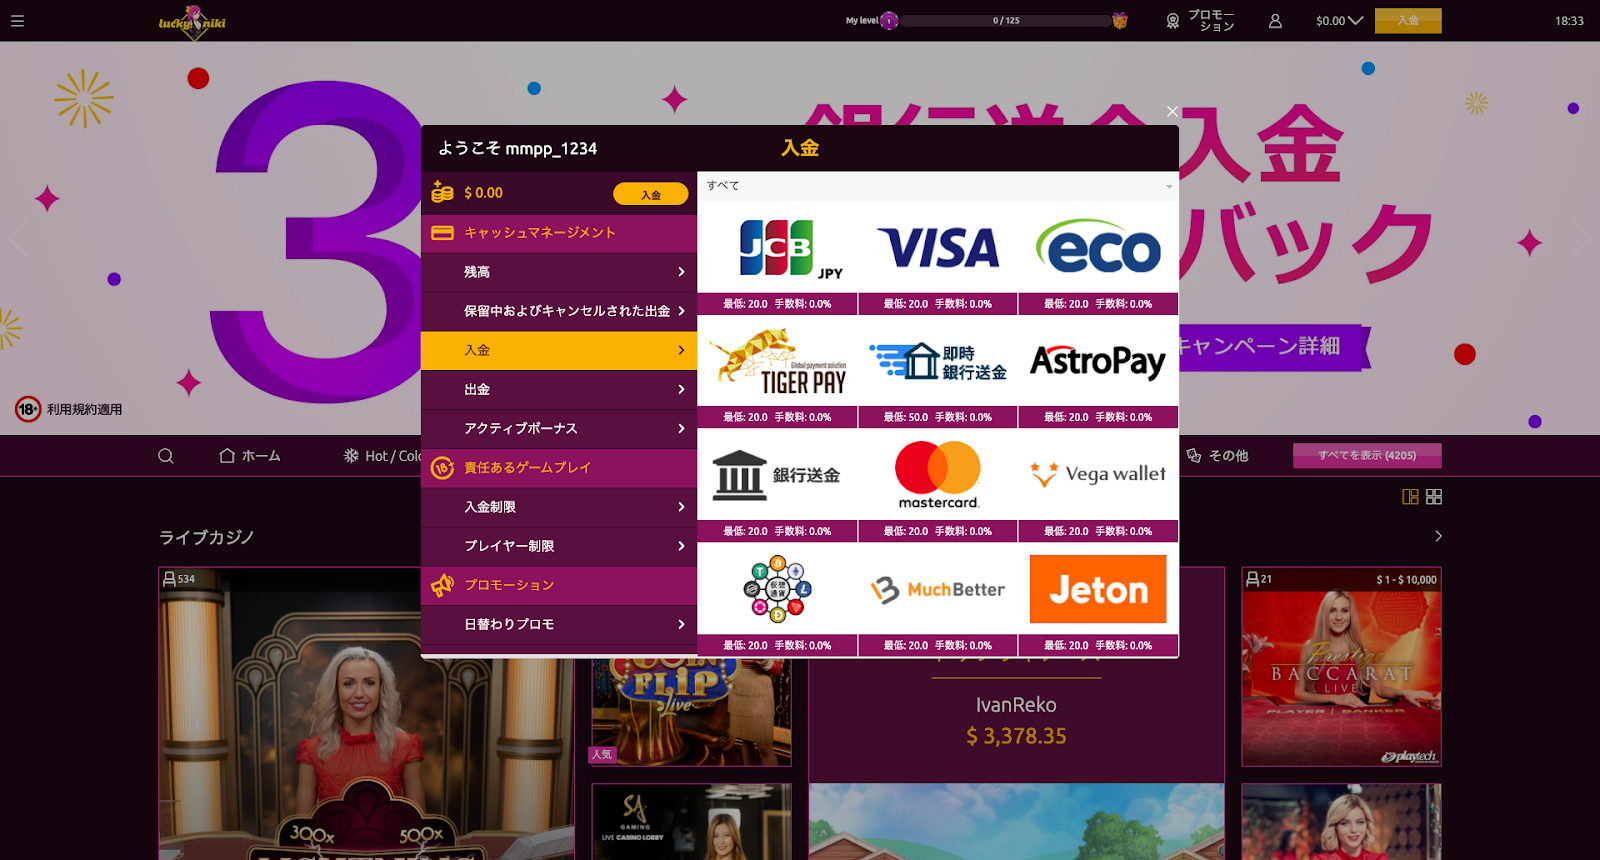Open the 日替わりプロモ menu item
This screenshot has height=860, width=1600.
coord(559,624)
